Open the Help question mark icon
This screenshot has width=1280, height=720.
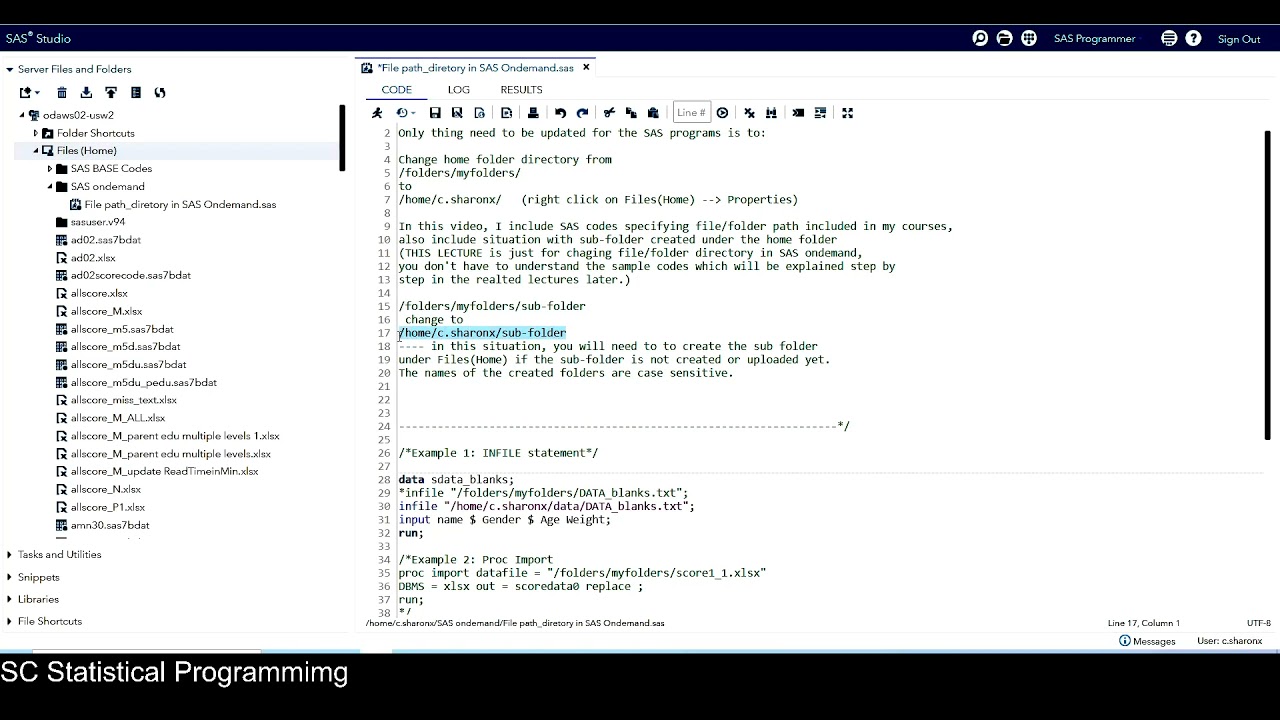click(1193, 38)
